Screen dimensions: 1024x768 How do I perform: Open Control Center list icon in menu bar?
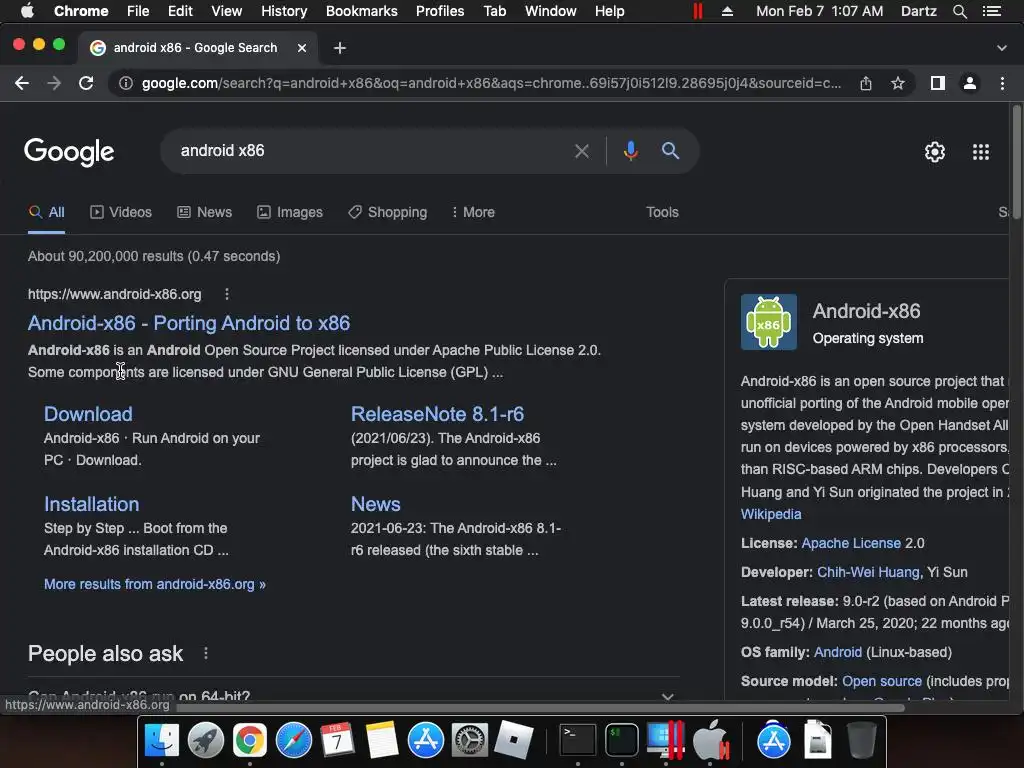pos(992,11)
